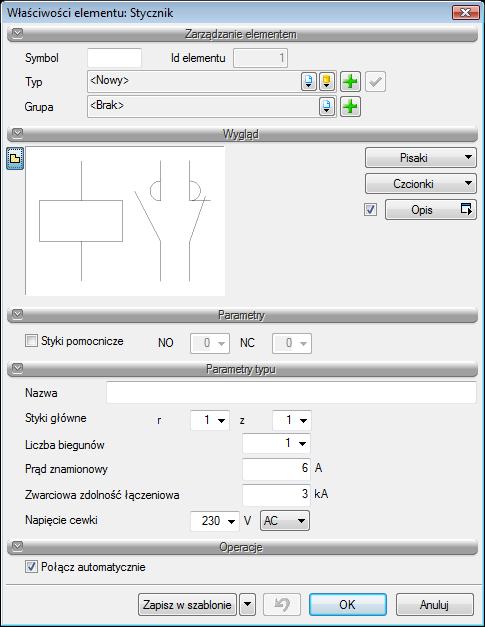
Task: Enable the Styki pomocnicze checkbox
Action: 31,341
